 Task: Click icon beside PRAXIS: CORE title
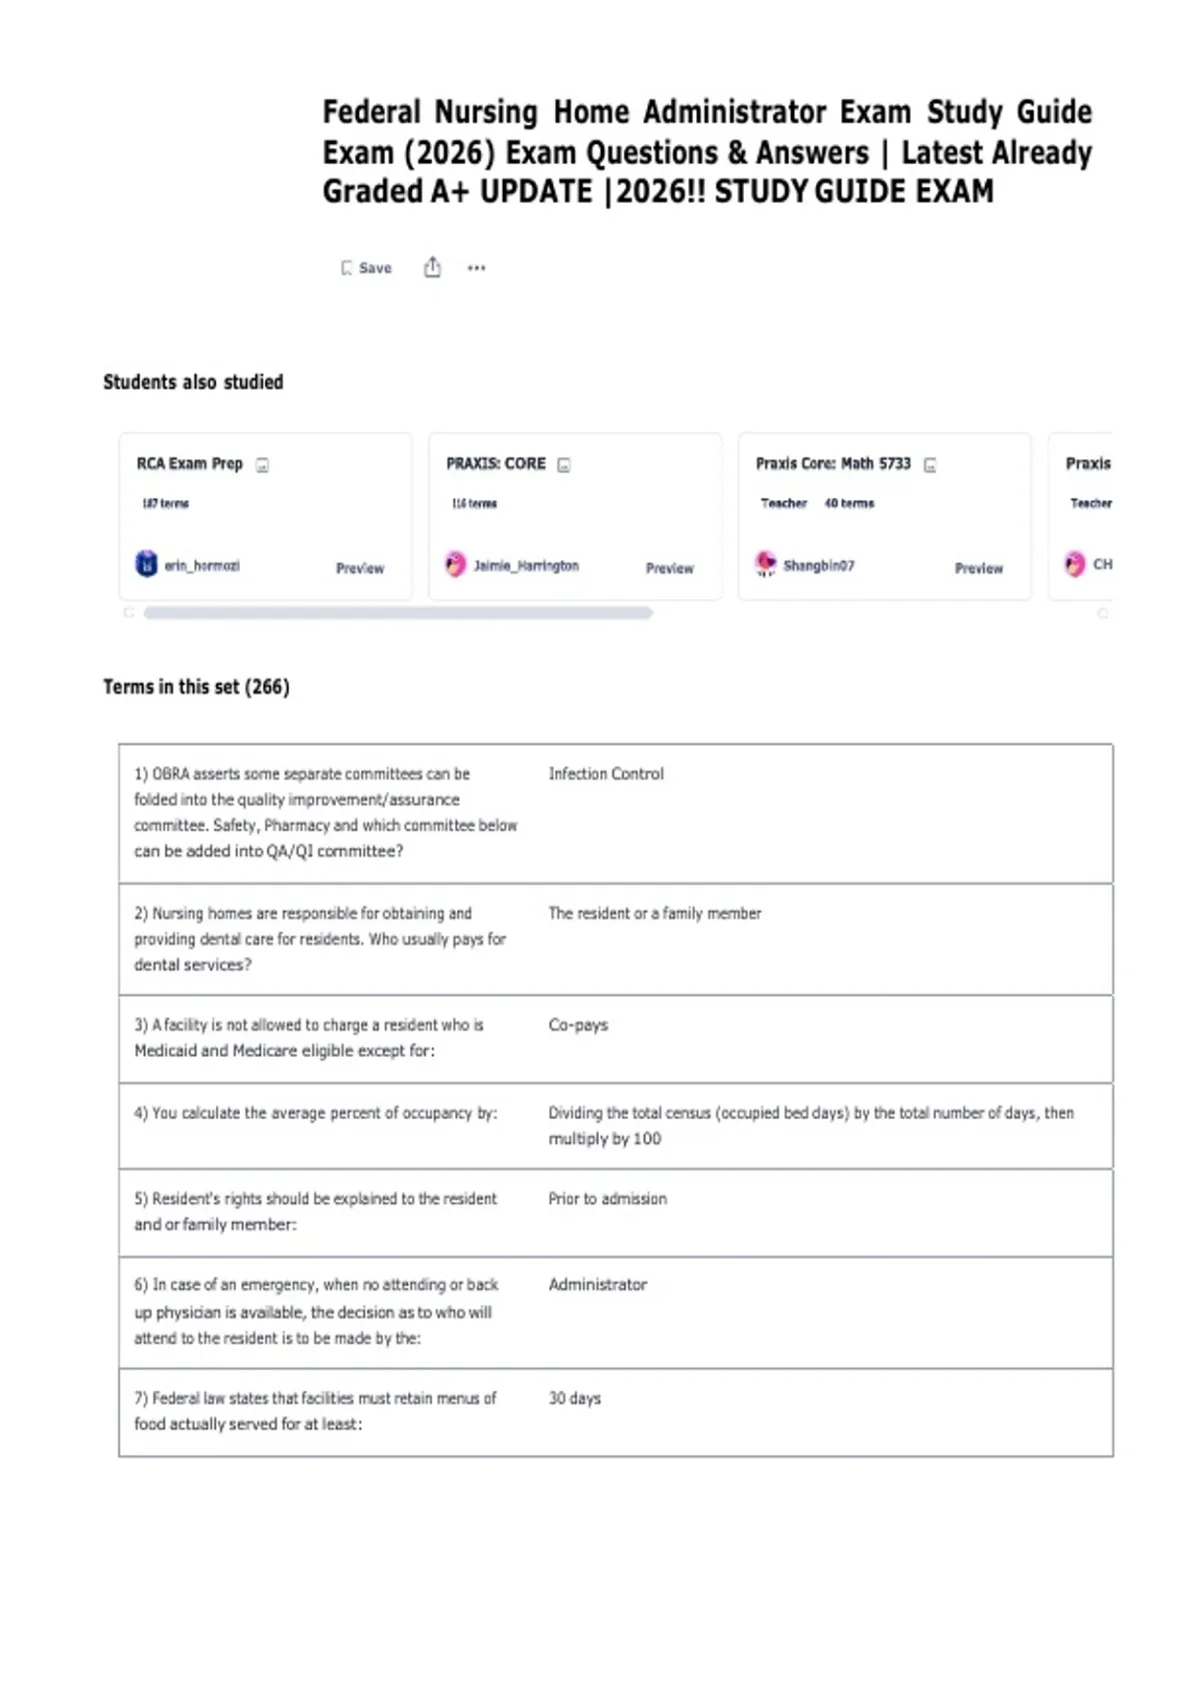click(564, 465)
